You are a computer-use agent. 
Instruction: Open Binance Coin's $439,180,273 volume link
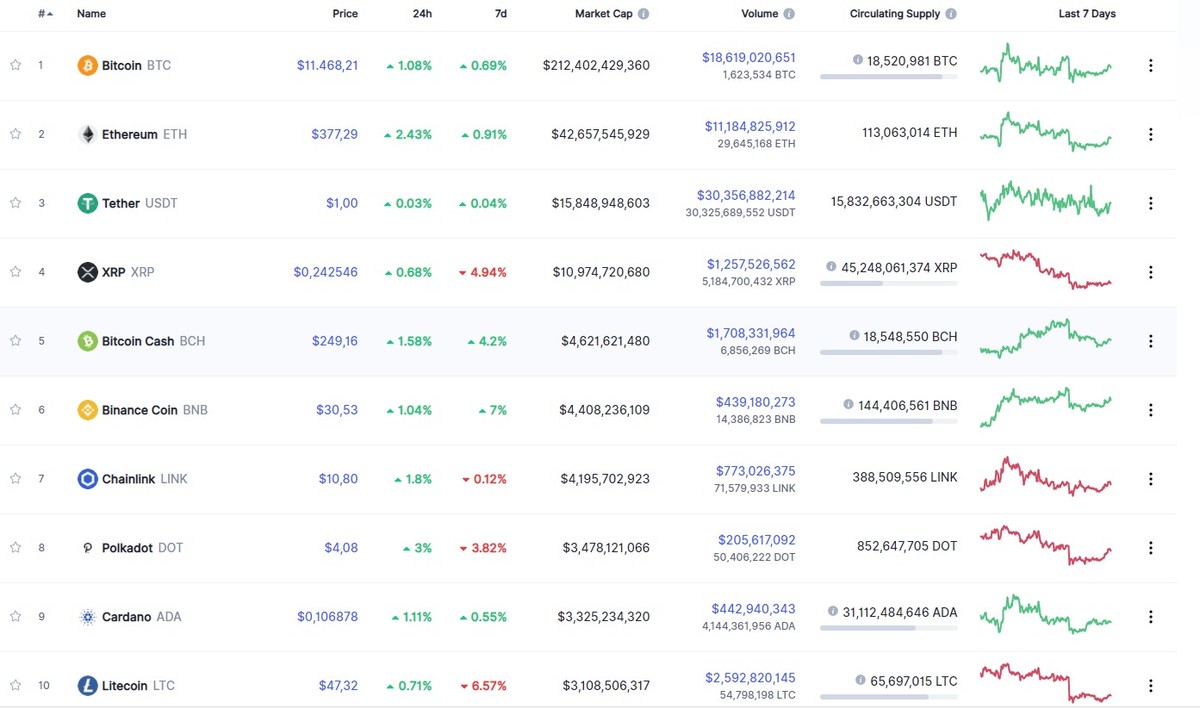[x=755, y=402]
